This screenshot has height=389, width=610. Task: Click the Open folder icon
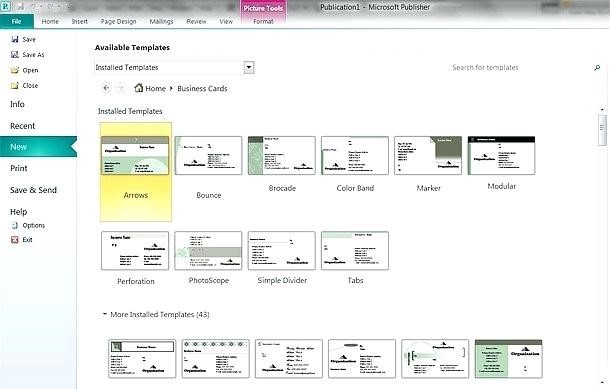(x=15, y=70)
